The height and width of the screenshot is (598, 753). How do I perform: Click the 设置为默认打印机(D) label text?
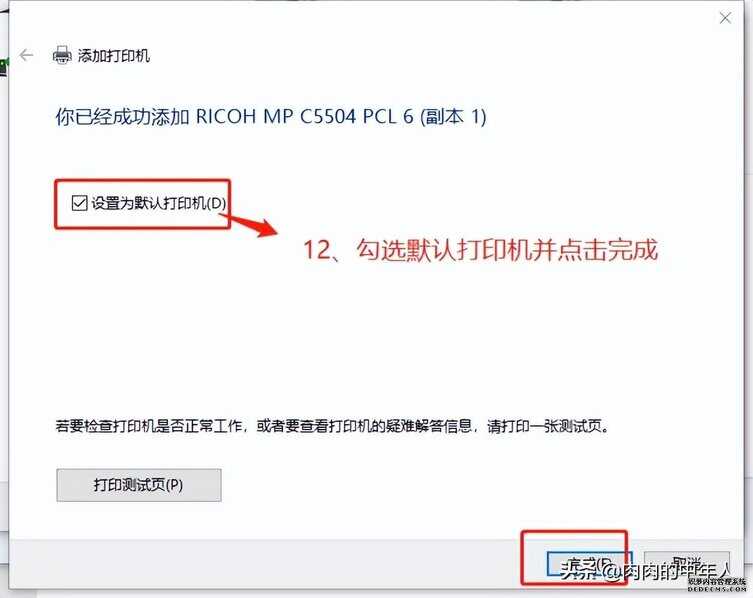click(158, 203)
